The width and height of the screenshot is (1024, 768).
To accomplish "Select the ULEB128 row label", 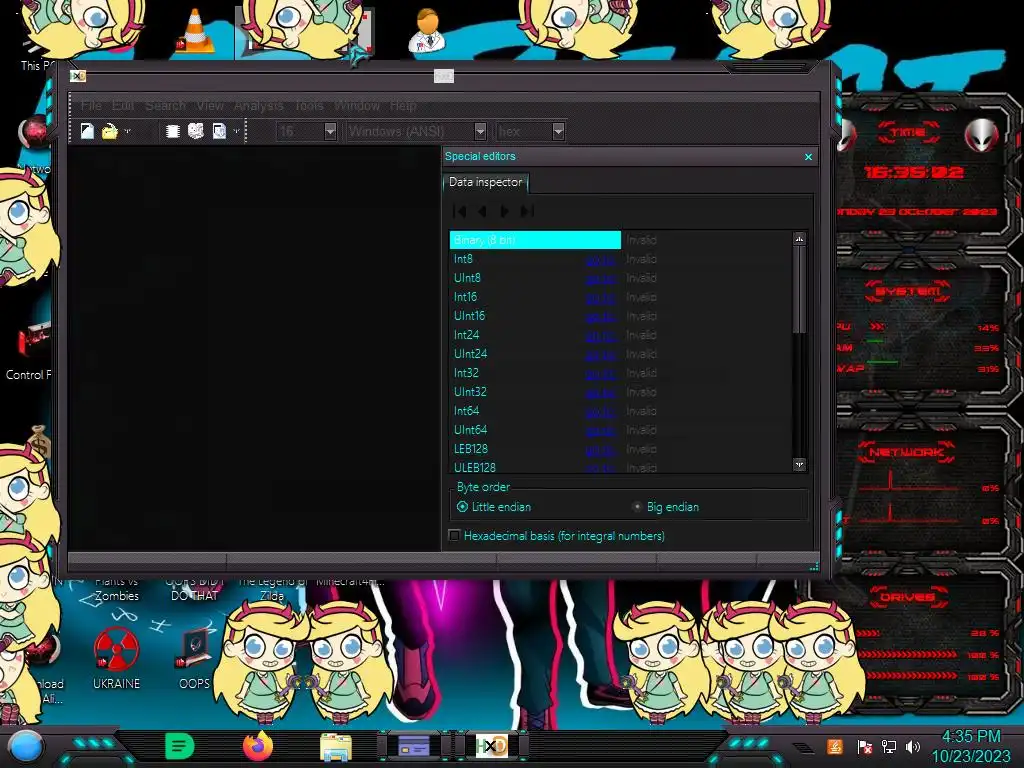I will pos(475,468).
